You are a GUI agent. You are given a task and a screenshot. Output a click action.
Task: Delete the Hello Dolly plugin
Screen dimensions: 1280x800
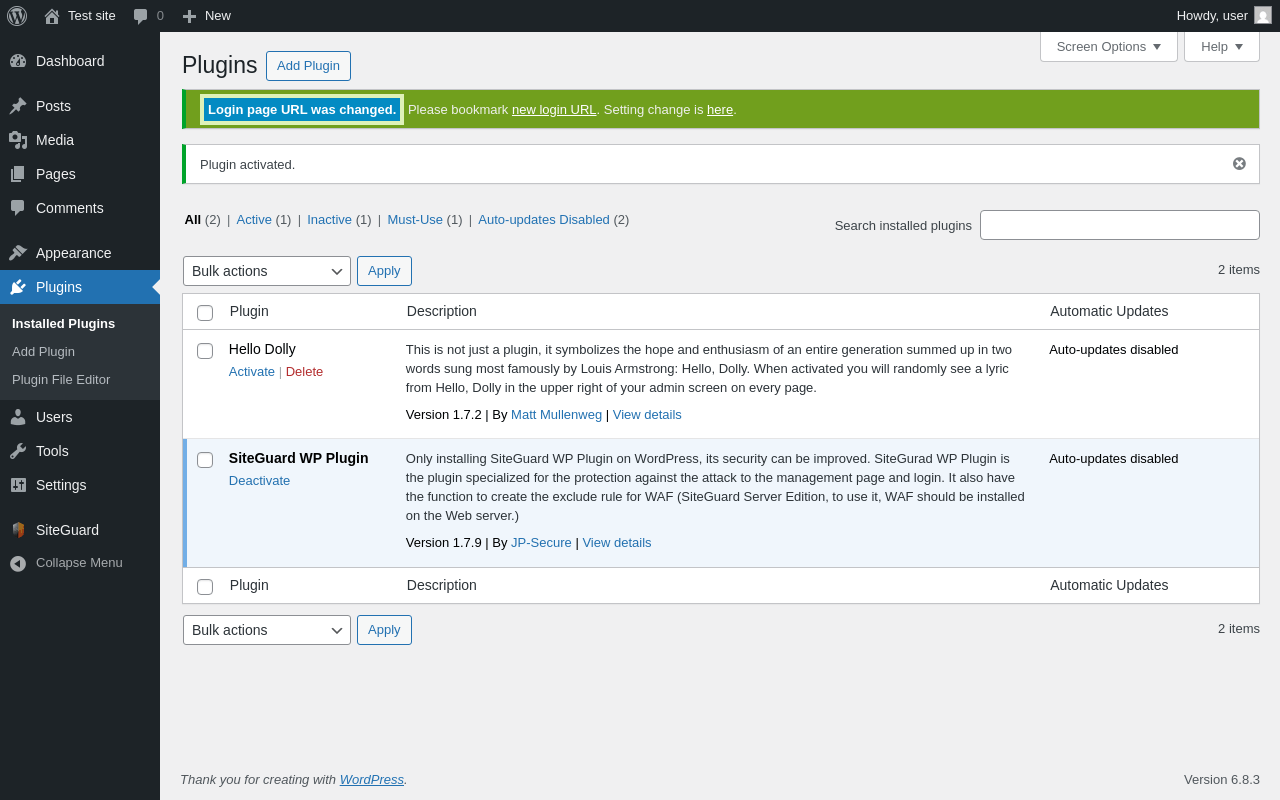pos(304,372)
